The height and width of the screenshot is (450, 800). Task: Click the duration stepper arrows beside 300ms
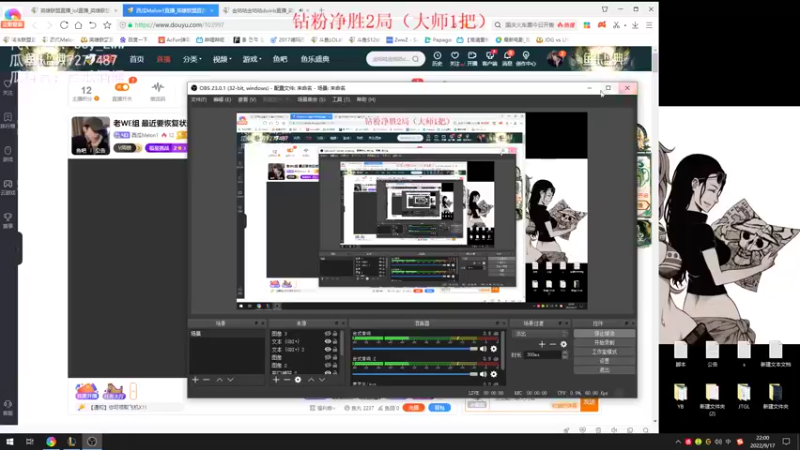point(565,355)
